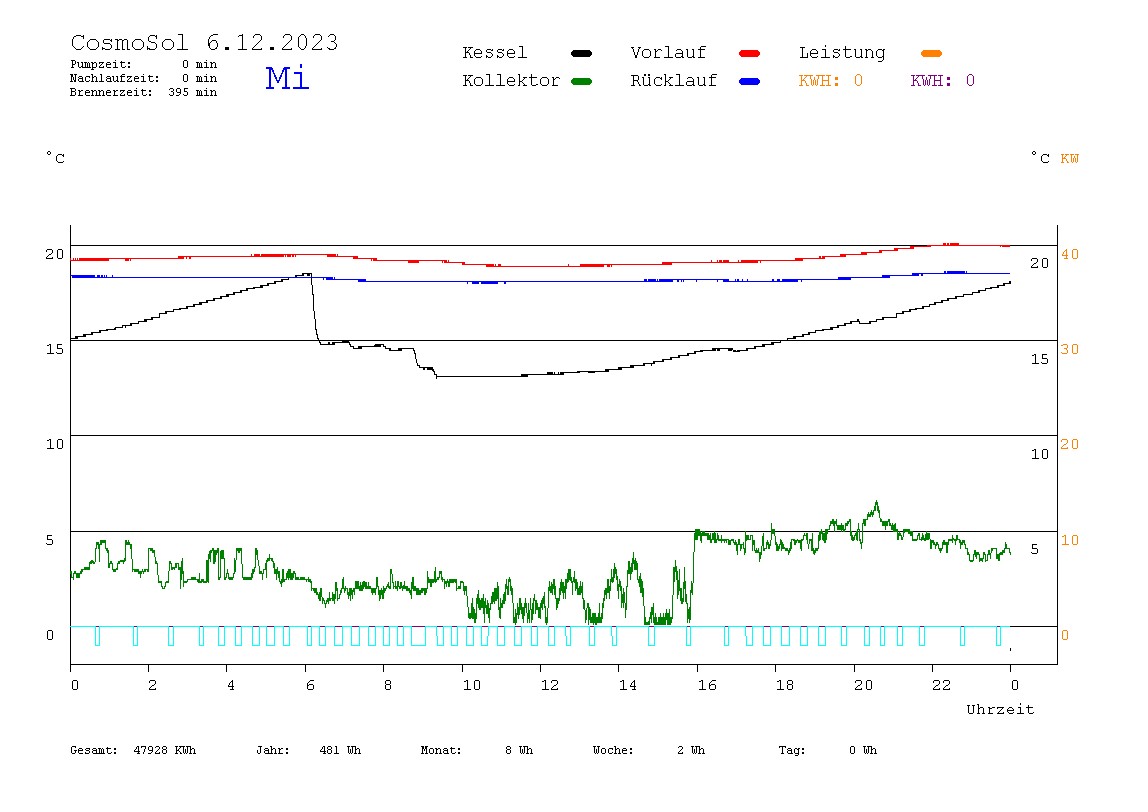Click the blue Rücklauf legend swatch

[750, 81]
